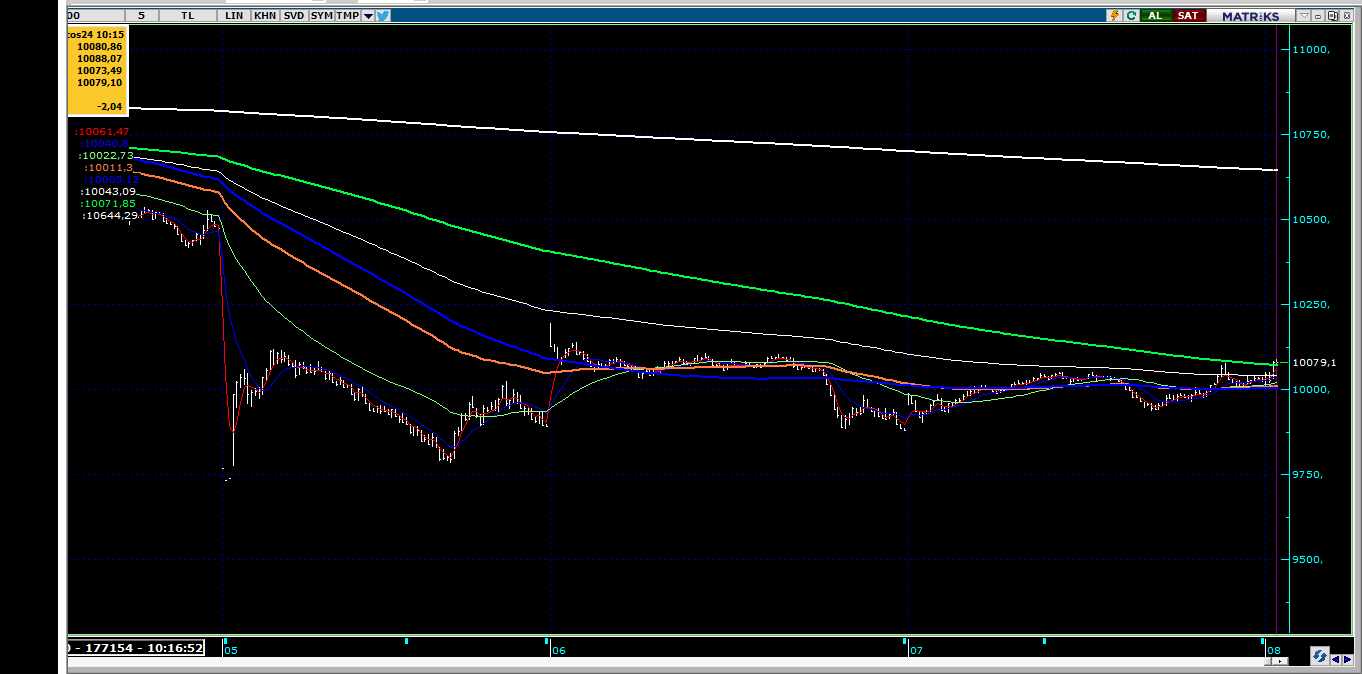Click the MATRIKS logo
Image resolution: width=1362 pixels, height=674 pixels.
click(1250, 15)
